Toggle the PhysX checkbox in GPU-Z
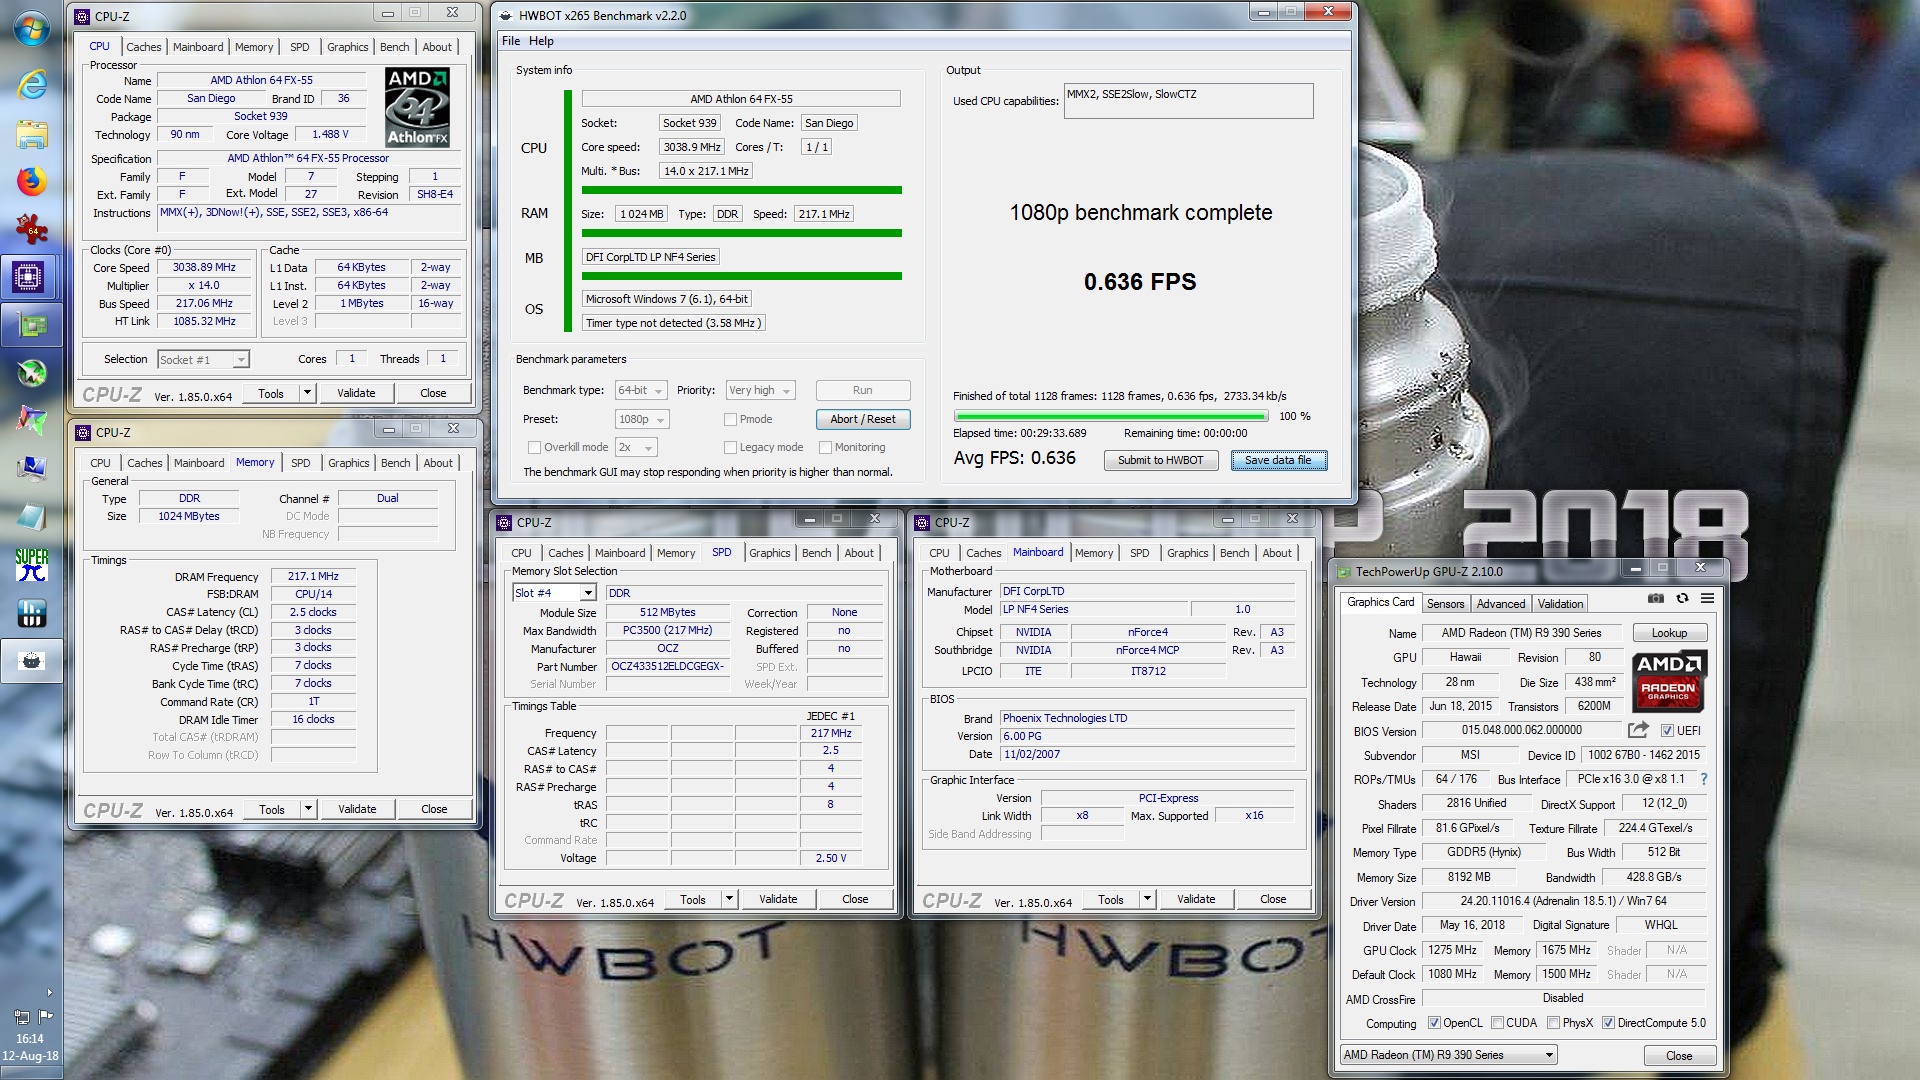Image resolution: width=1920 pixels, height=1080 pixels. pos(1553,1023)
